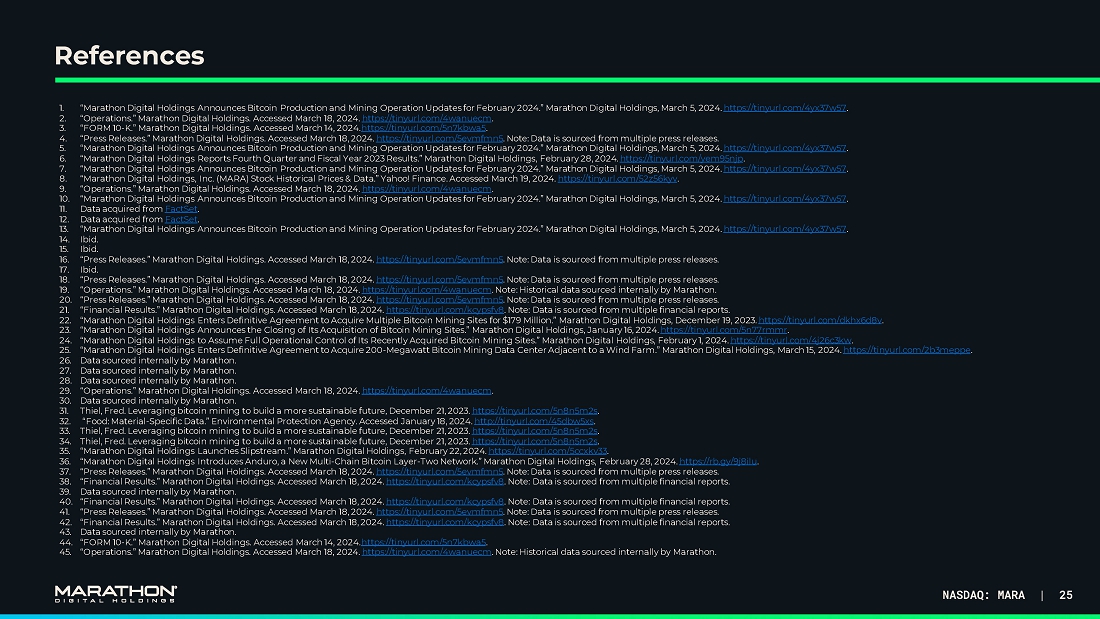Click the slide page number 25
Screen dimensions: 1100x619
coord(1066,595)
